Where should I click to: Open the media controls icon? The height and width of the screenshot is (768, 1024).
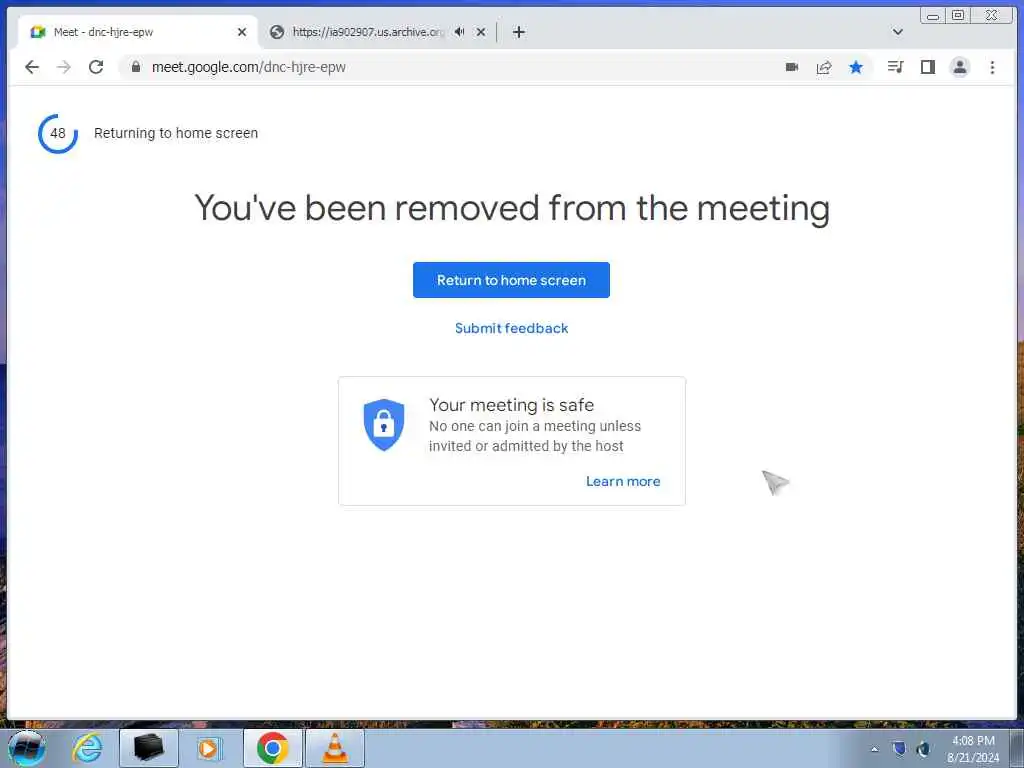895,67
